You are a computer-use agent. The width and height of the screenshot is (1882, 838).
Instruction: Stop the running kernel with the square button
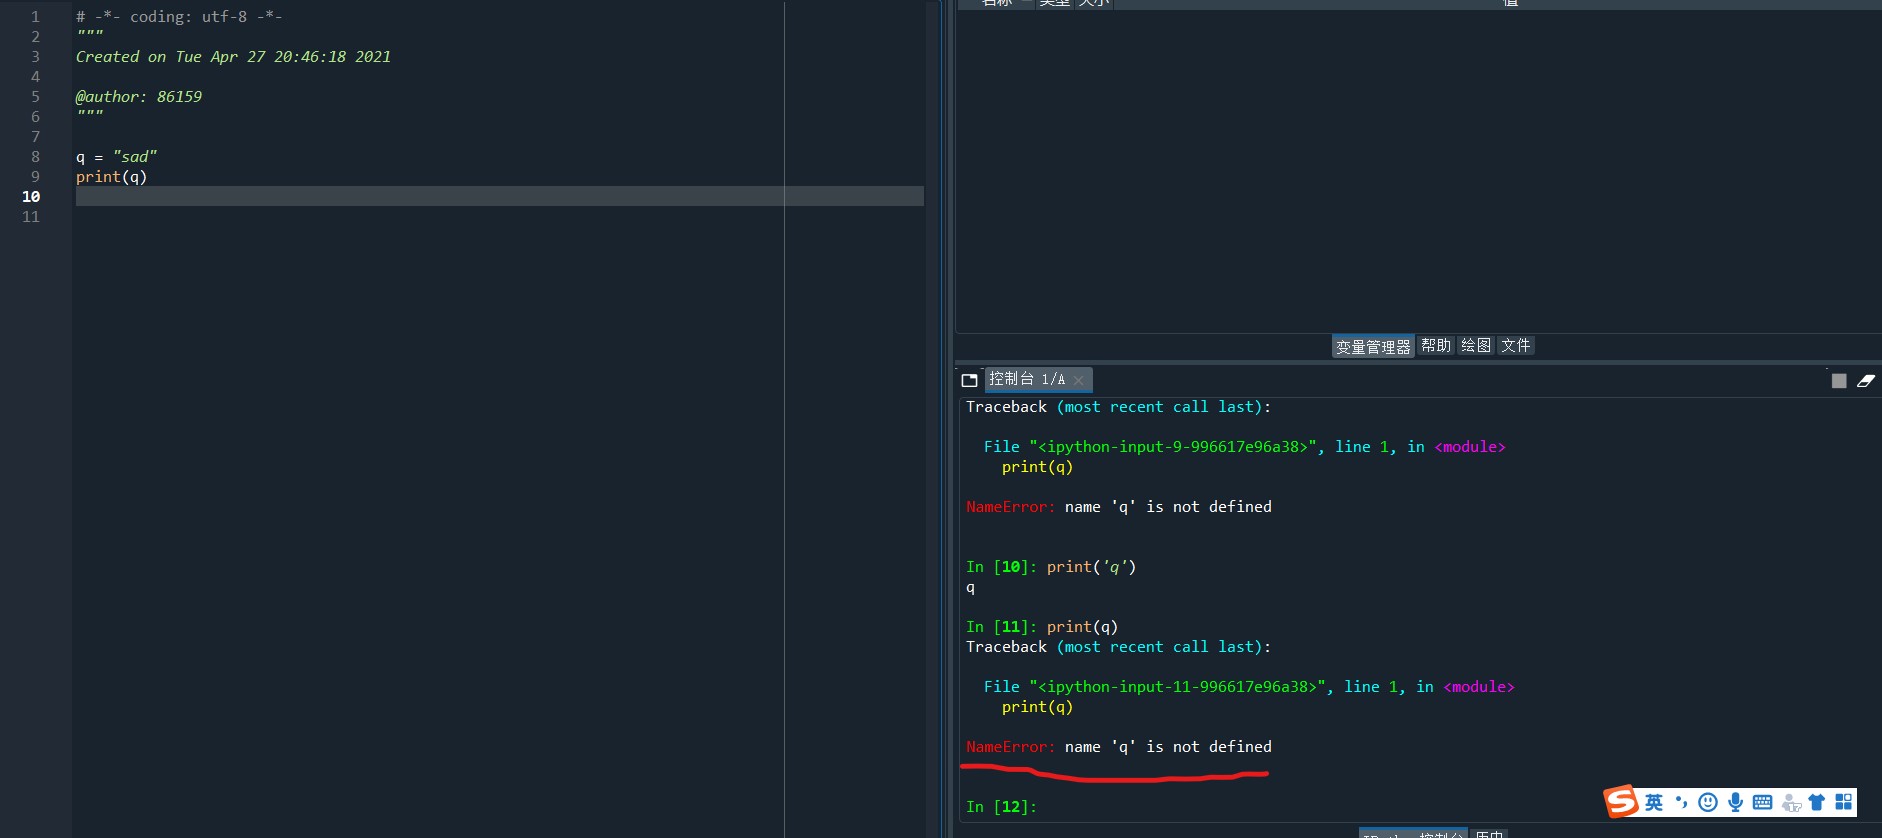point(1839,380)
